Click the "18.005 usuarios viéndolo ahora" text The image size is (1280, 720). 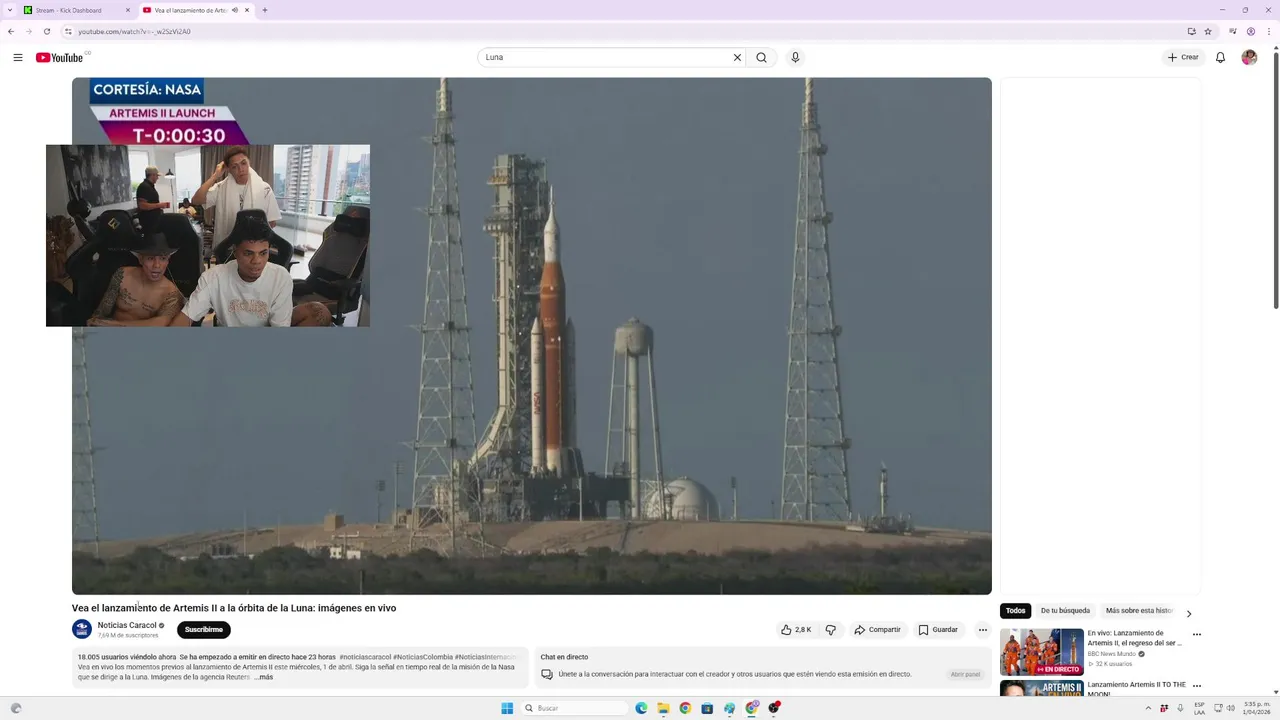click(x=127, y=657)
